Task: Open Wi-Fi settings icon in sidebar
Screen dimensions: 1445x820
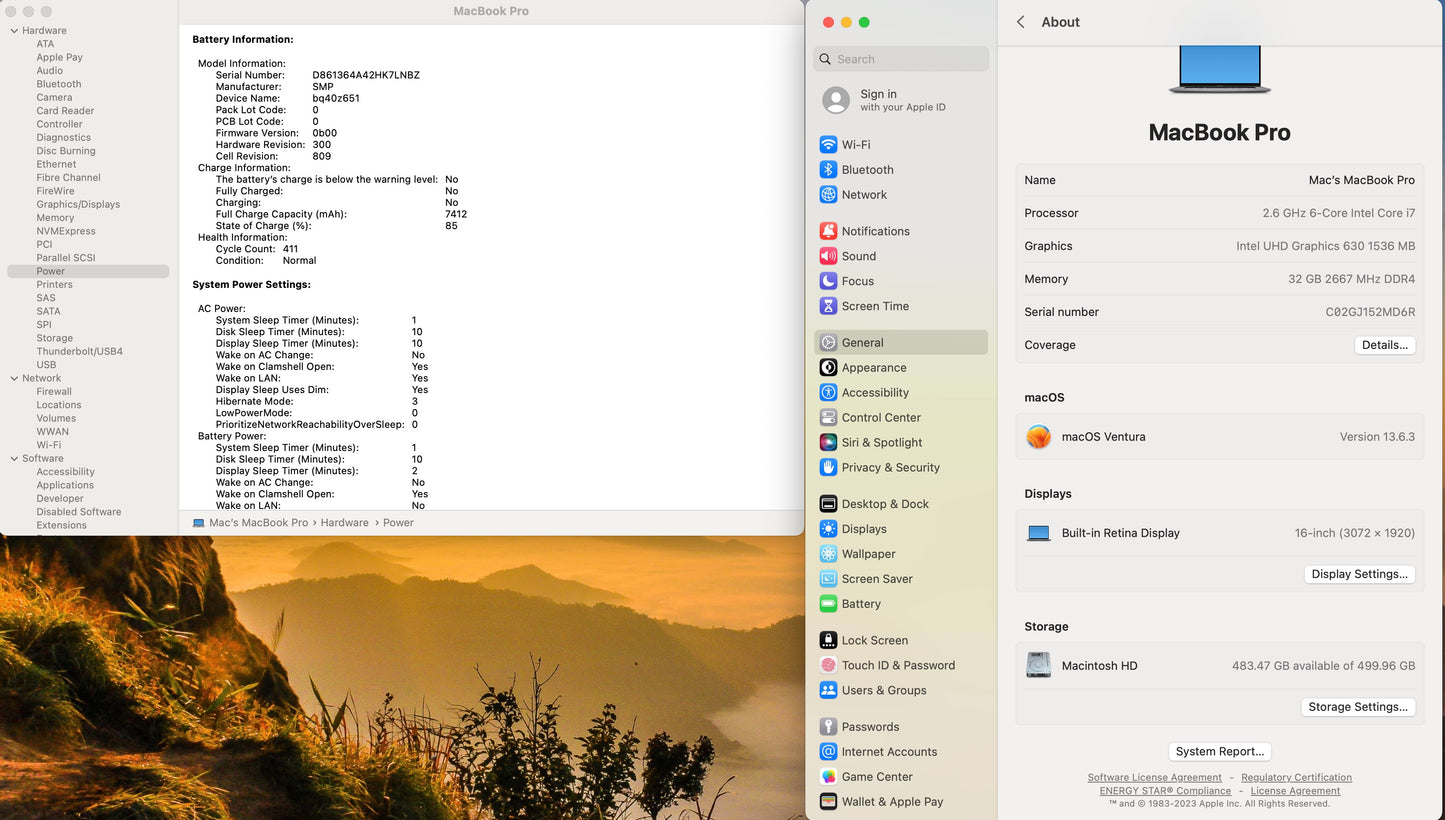Action: 828,145
